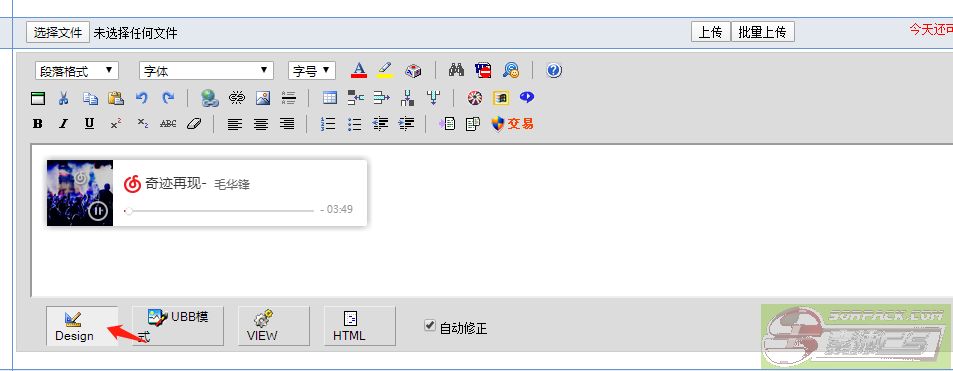Open the editor help question-mark icon
953x371 pixels.
(554, 70)
